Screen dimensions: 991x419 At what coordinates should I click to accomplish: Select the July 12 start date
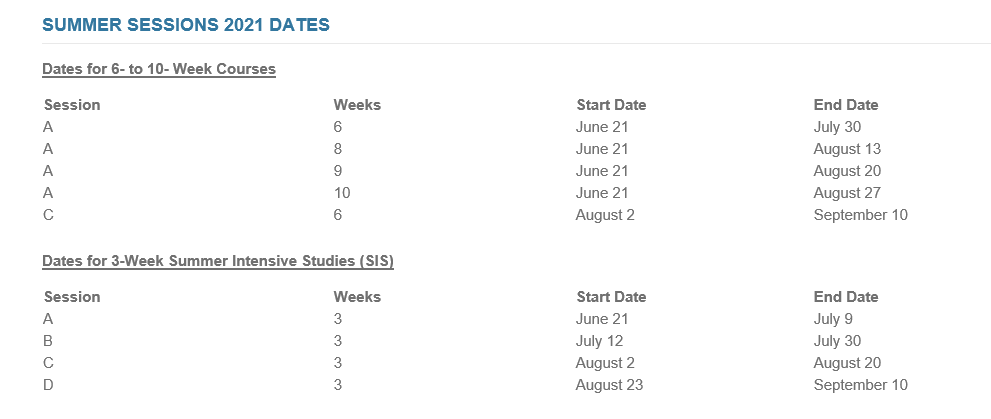[597, 341]
